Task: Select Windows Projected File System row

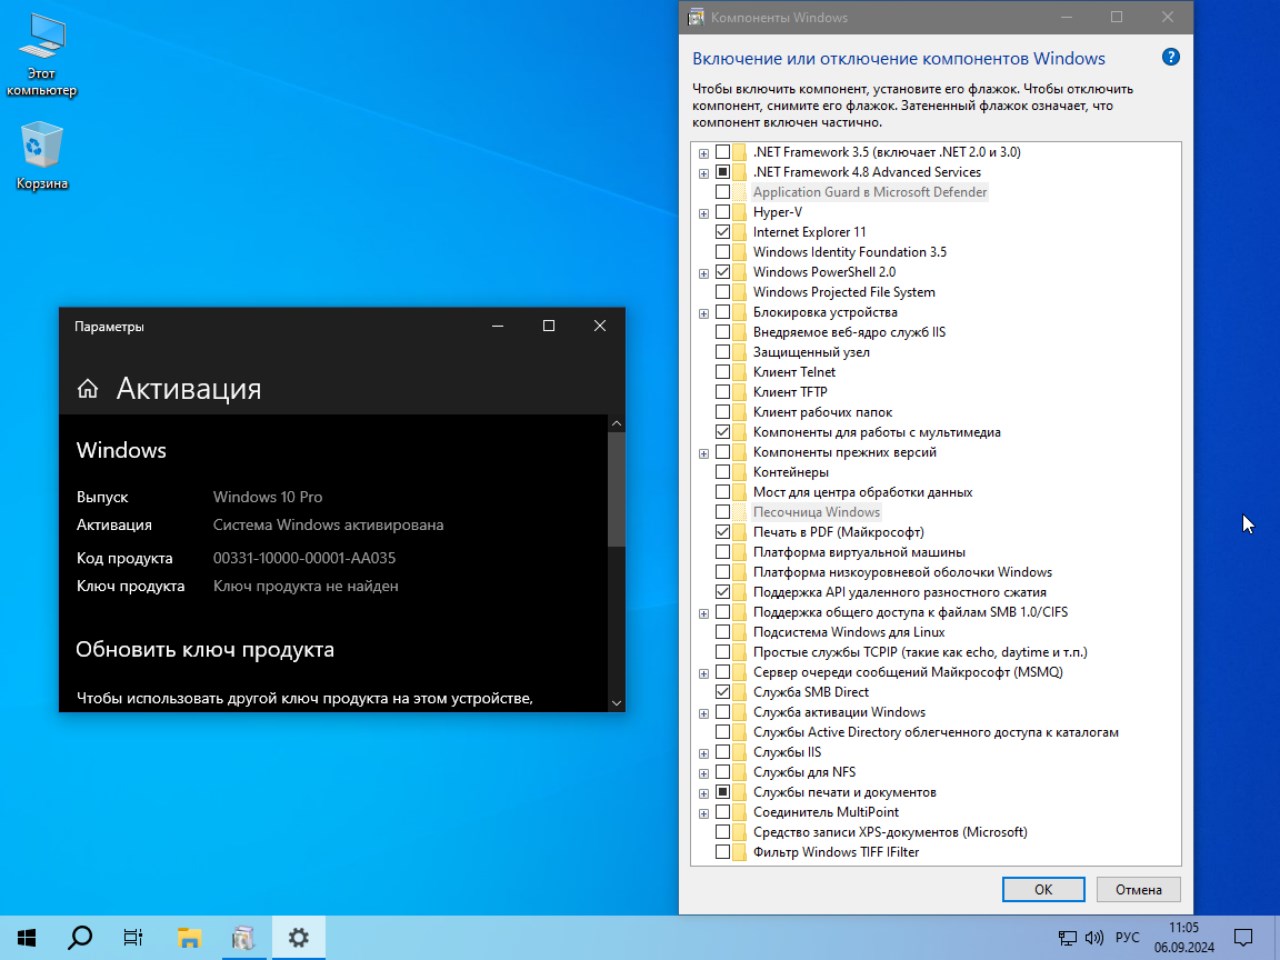Action: point(844,292)
